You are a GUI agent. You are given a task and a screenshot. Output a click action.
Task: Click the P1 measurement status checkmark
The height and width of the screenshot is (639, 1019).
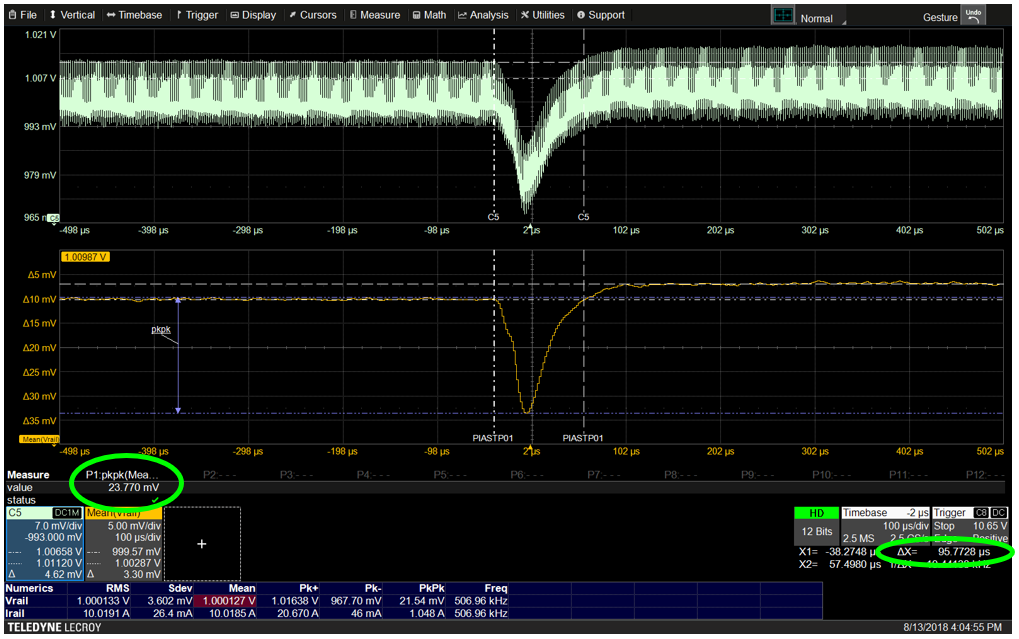(155, 499)
